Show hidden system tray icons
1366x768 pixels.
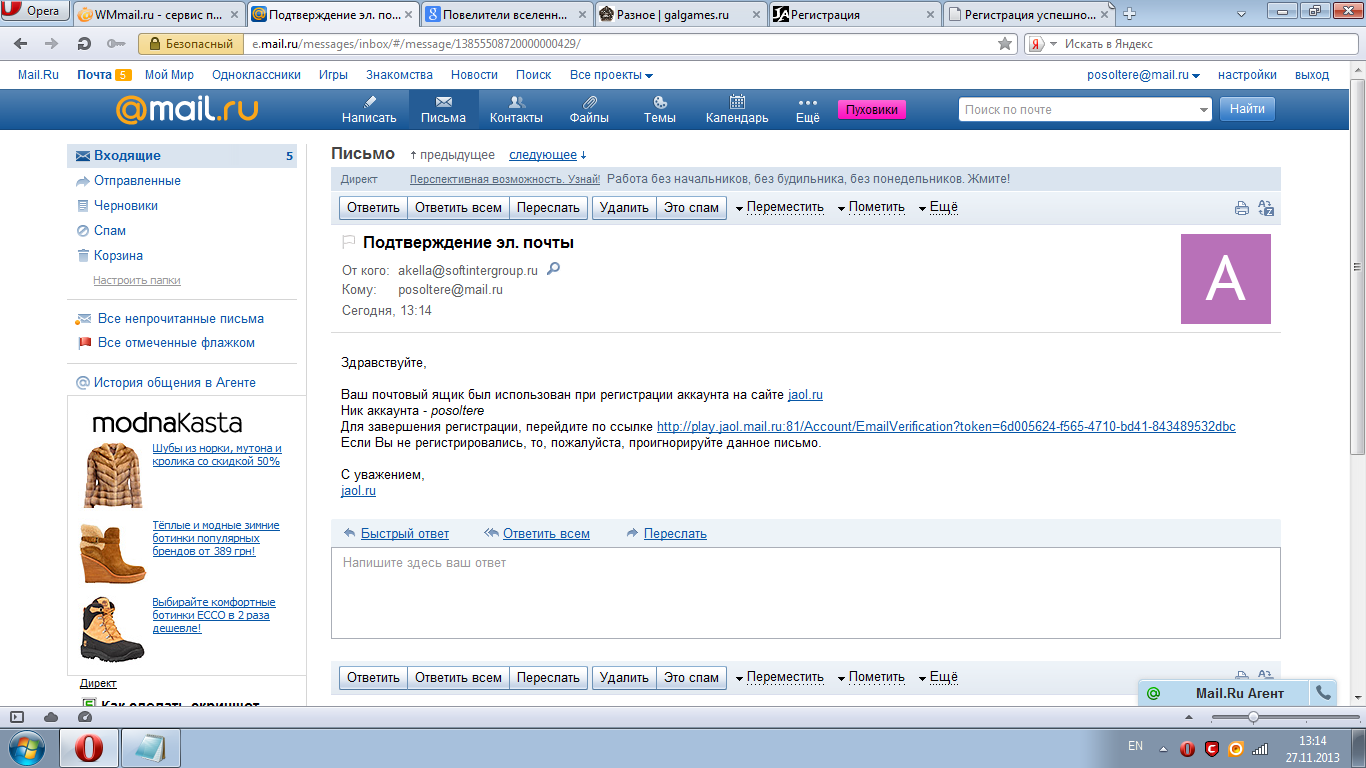coord(1163,748)
